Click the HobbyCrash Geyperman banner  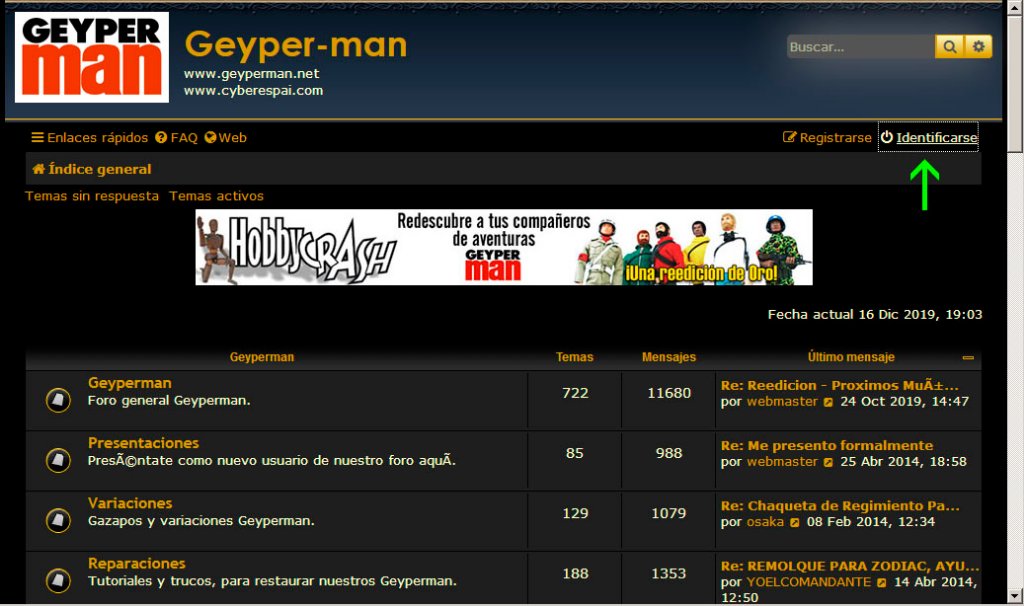coord(503,247)
